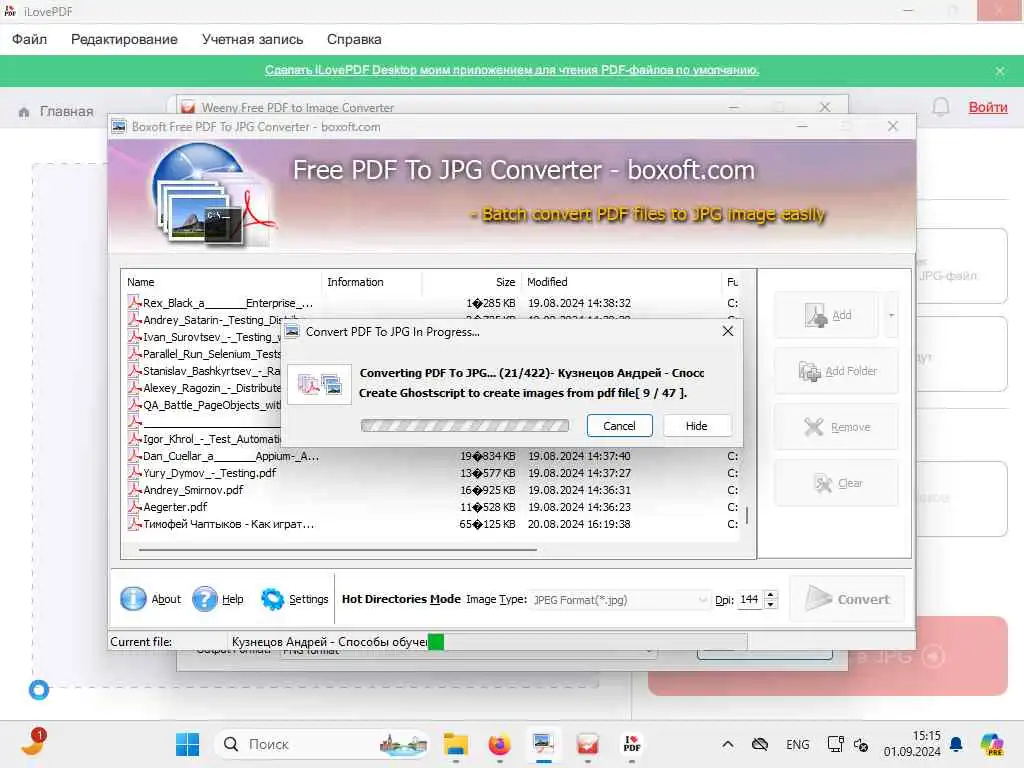Select Andrey_Smirnov.pdf row
Screen dimensions: 1024x768
tap(432, 490)
